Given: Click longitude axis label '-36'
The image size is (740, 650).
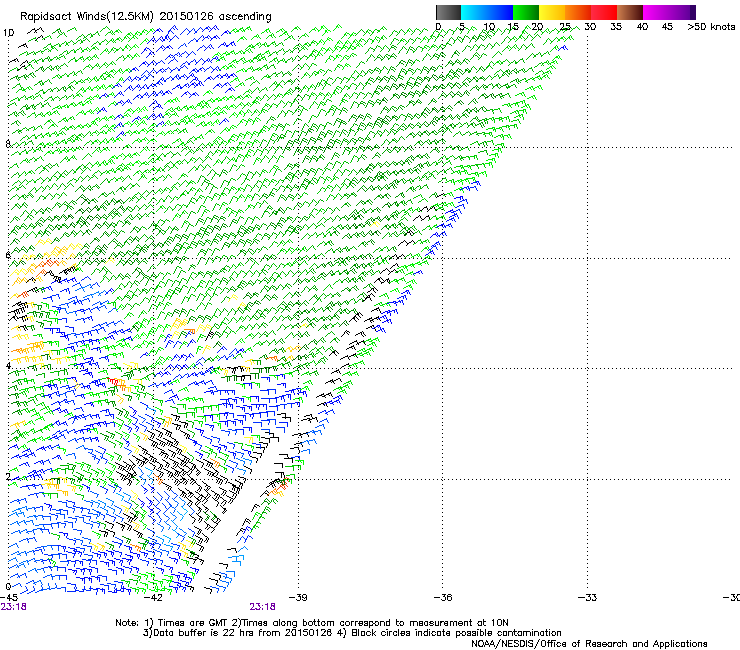Looking at the screenshot, I should [443, 598].
